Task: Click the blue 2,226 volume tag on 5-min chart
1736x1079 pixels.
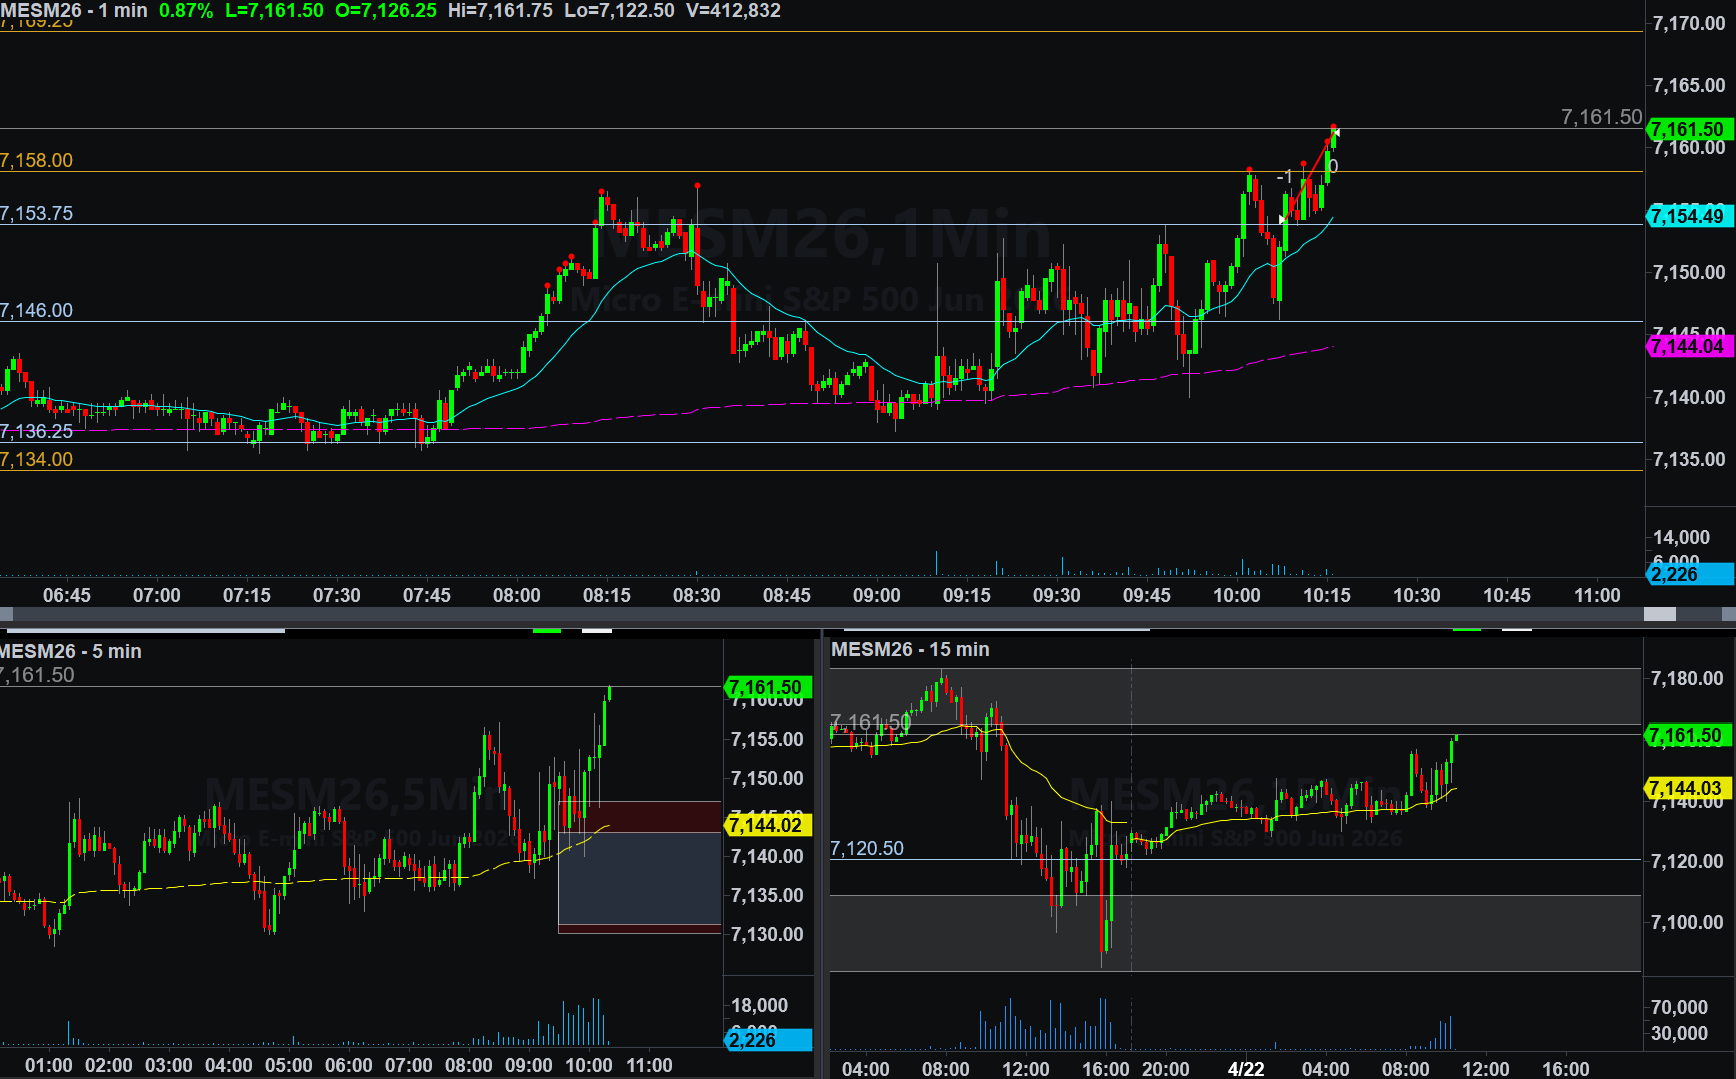Action: pyautogui.click(x=767, y=1040)
